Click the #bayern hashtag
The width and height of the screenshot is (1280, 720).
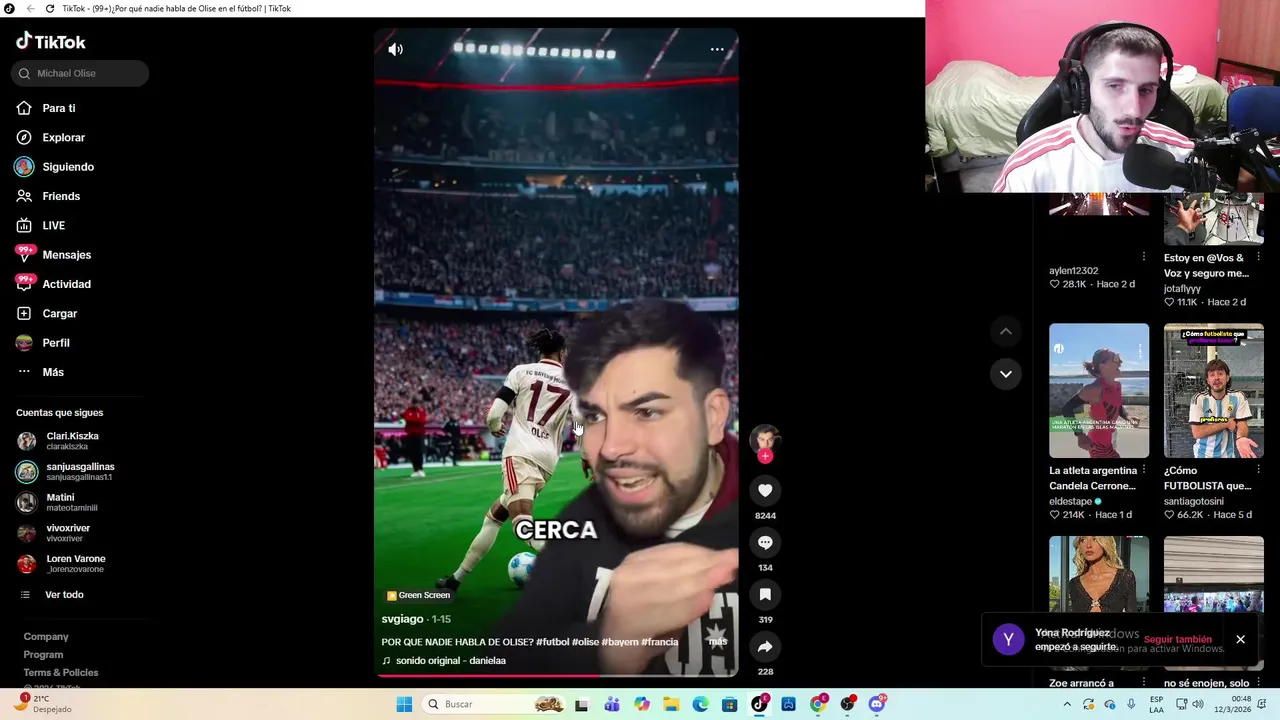coord(619,642)
